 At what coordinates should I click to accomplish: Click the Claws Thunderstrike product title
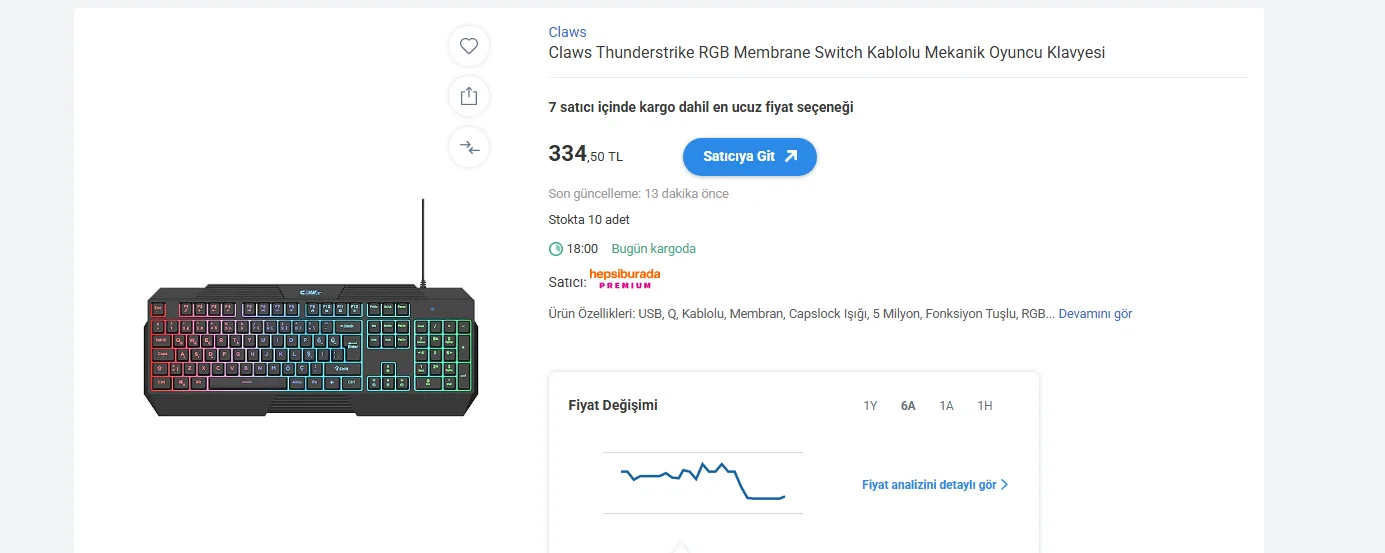tap(826, 53)
